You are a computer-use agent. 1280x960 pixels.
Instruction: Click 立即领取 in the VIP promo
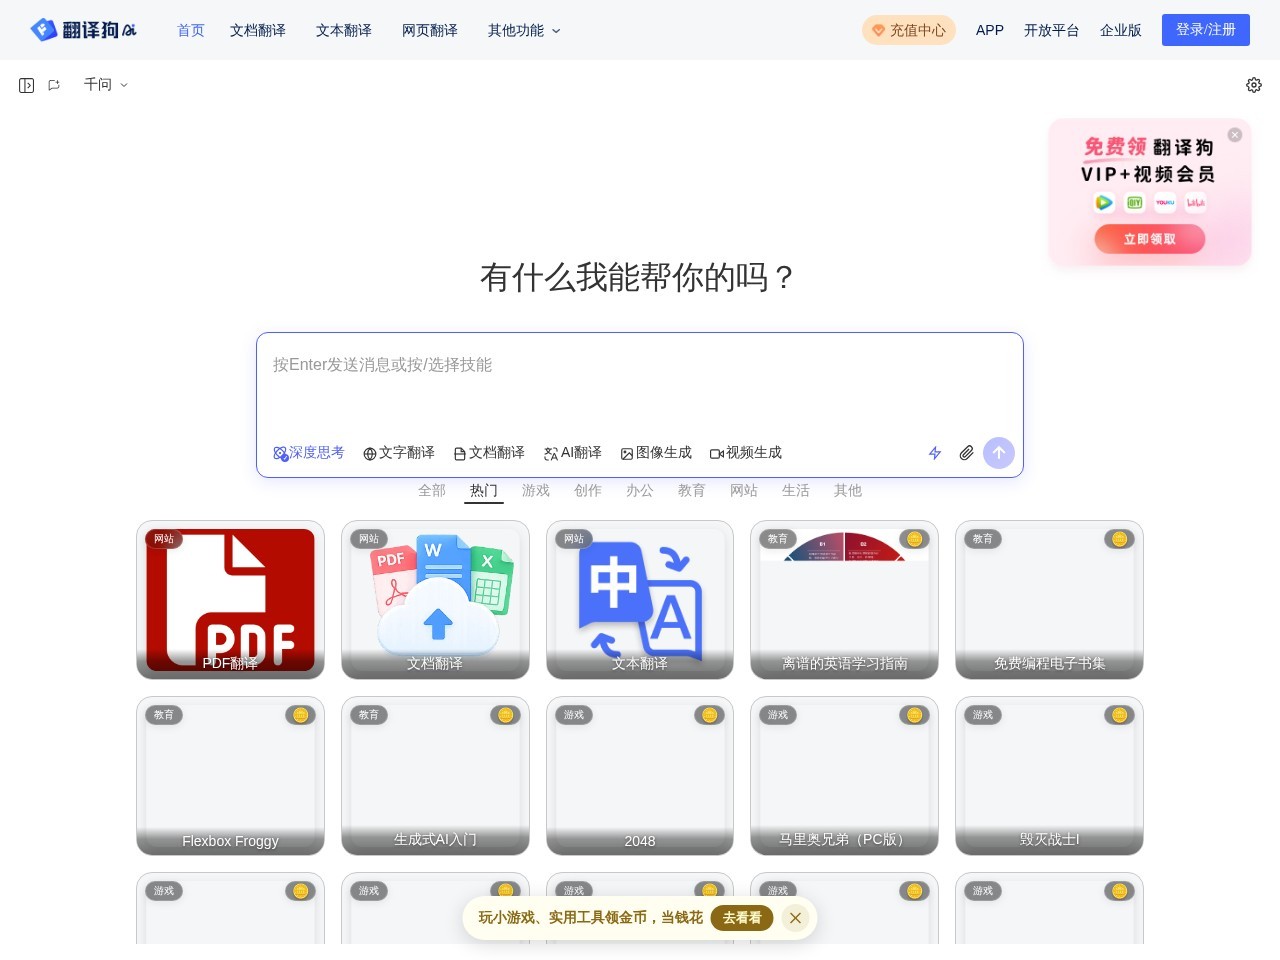1150,239
